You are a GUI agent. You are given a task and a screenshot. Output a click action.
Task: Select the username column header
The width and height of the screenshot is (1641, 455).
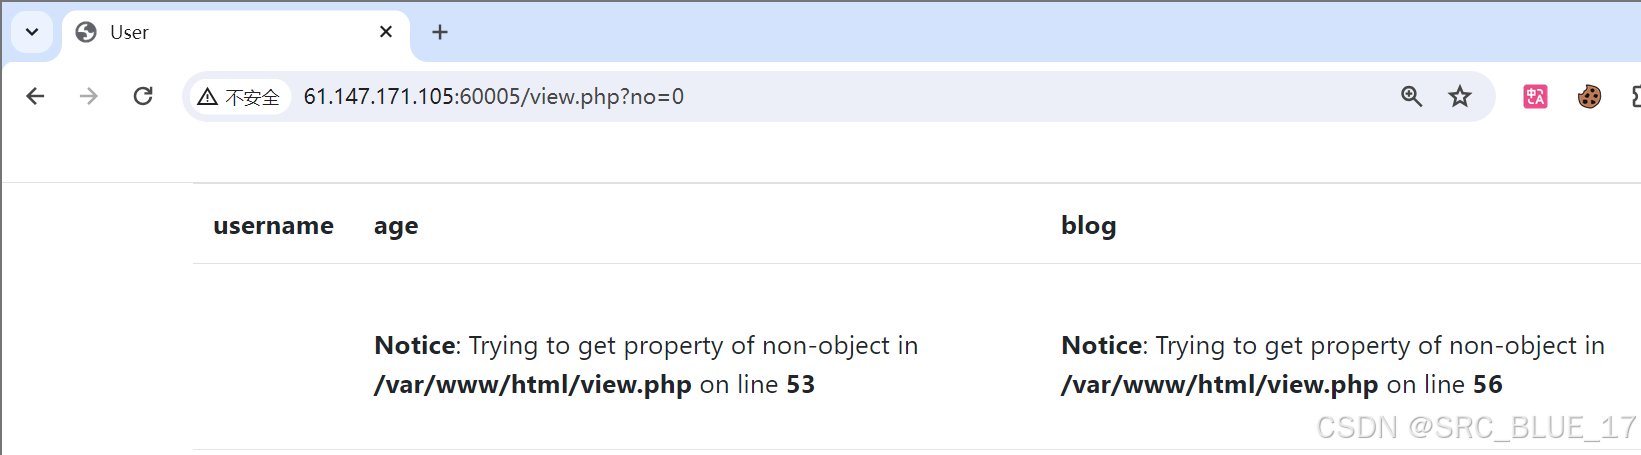click(273, 226)
